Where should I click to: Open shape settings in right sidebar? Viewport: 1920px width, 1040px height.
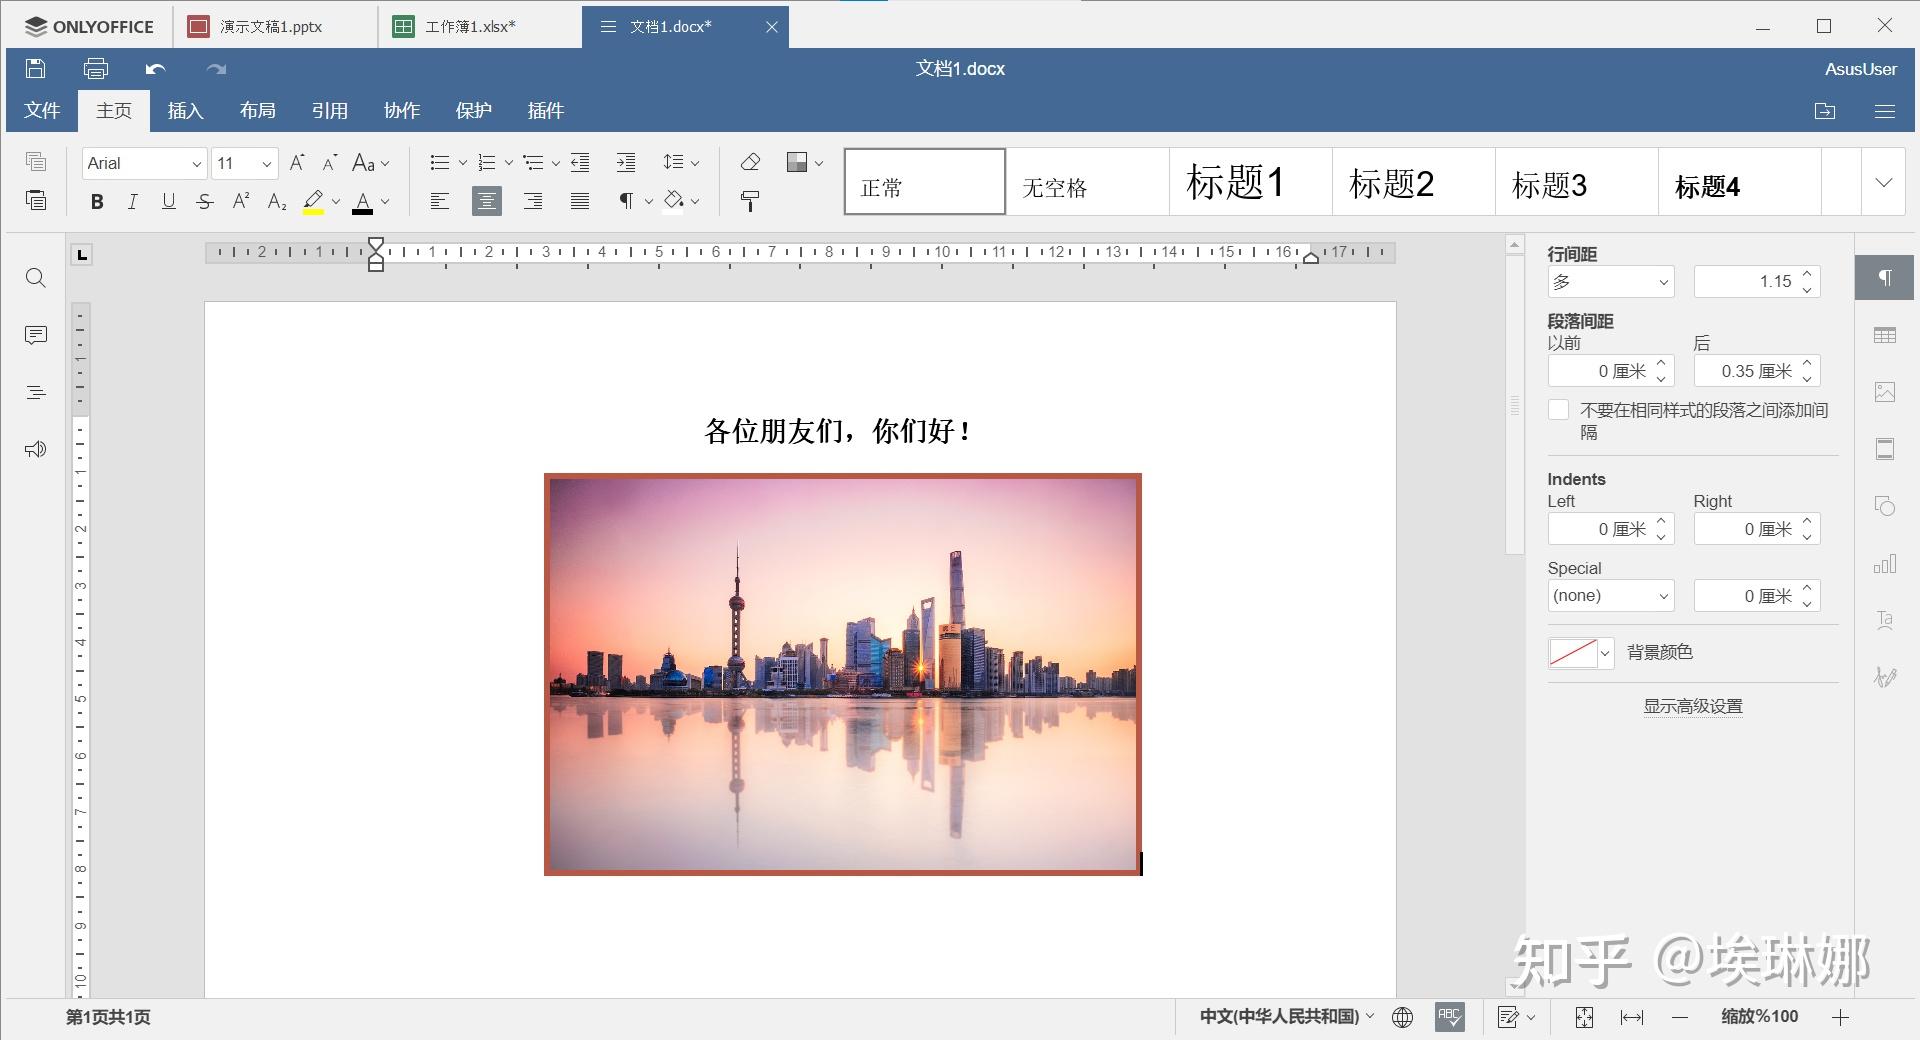pos(1885,506)
